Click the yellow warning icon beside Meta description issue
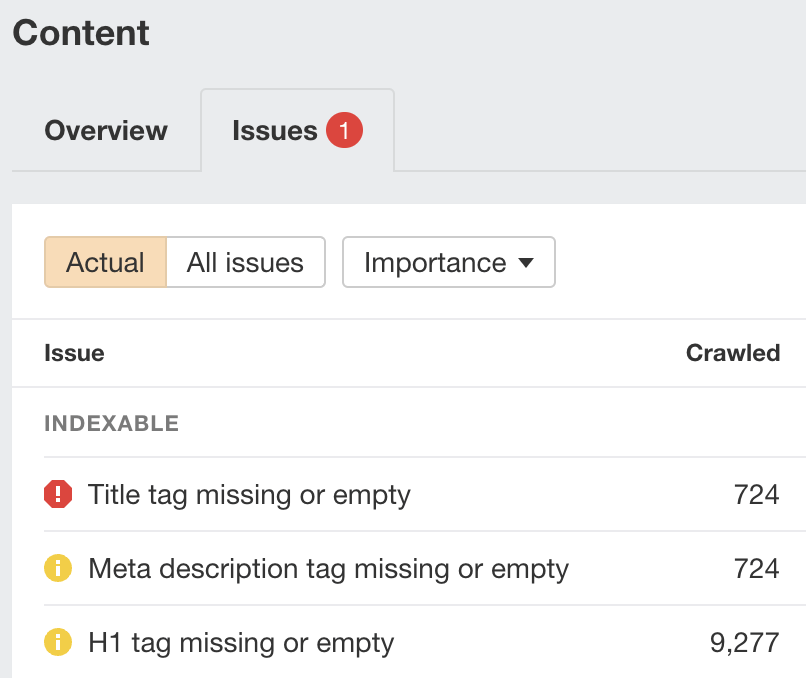806x678 pixels. [58, 569]
